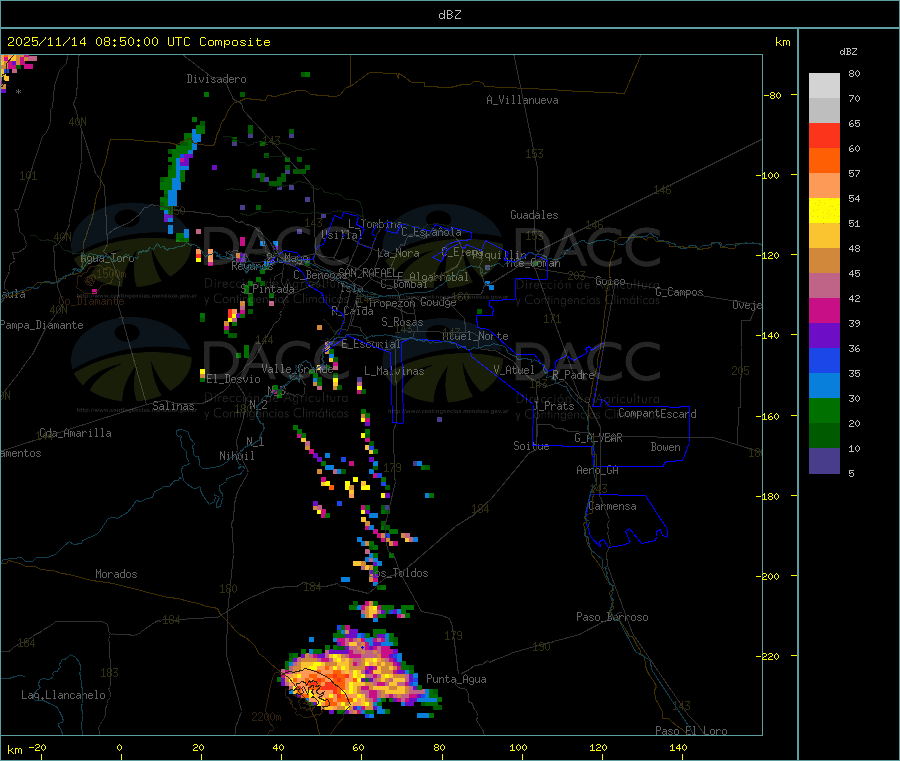Screen dimensions: 900x761
Task: Click the purple 36-39 dBZ legend swatch
Action: click(x=824, y=335)
